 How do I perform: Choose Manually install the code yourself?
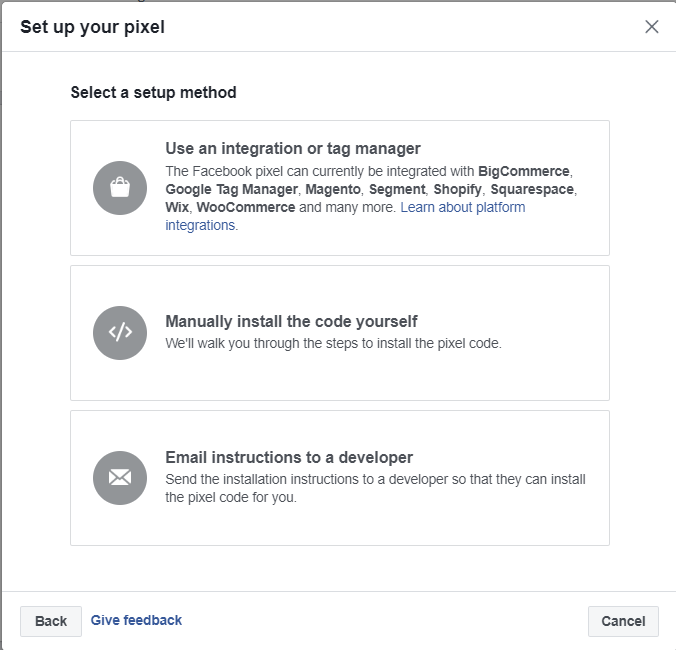click(x=291, y=321)
